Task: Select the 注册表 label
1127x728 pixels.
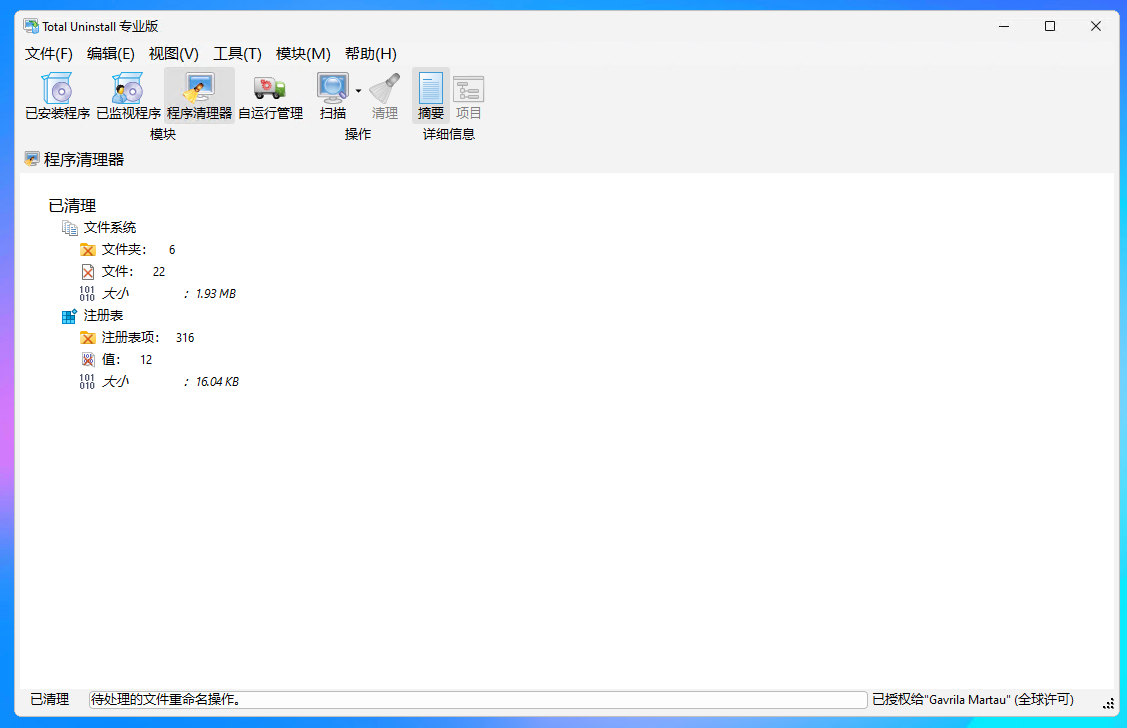Action: 104,315
